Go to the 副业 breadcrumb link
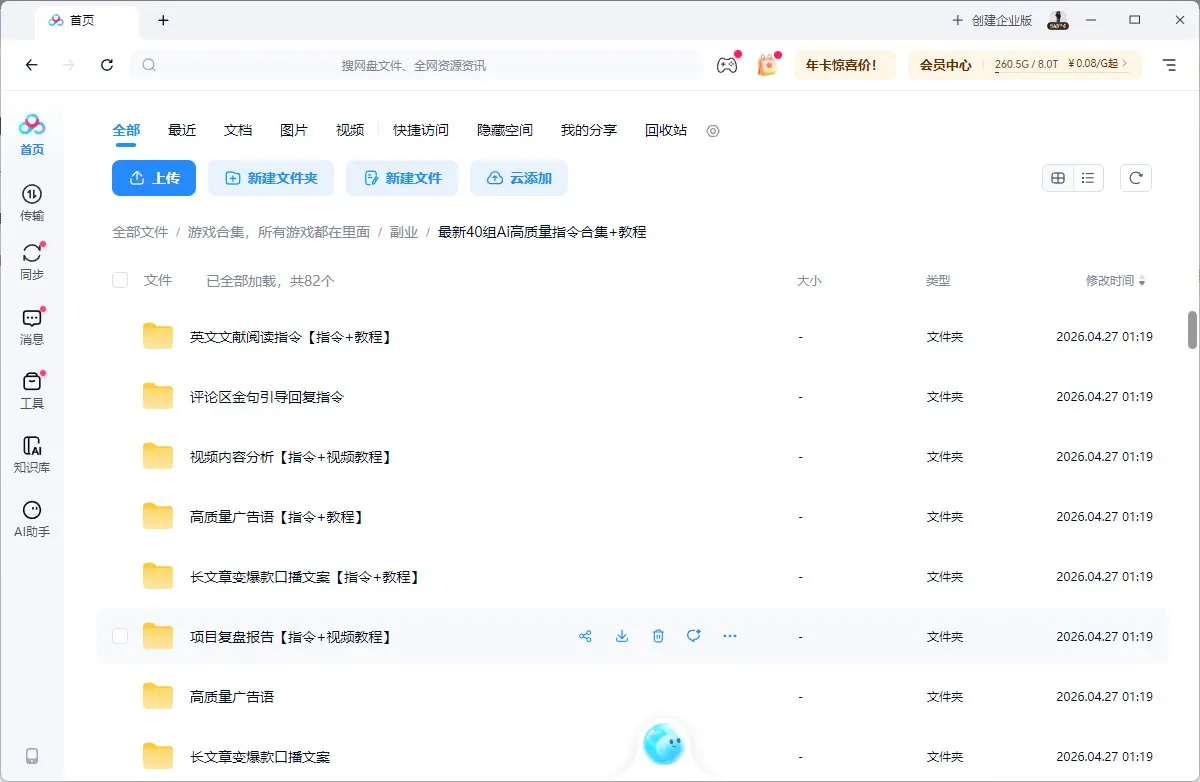The height and width of the screenshot is (782, 1200). point(404,231)
